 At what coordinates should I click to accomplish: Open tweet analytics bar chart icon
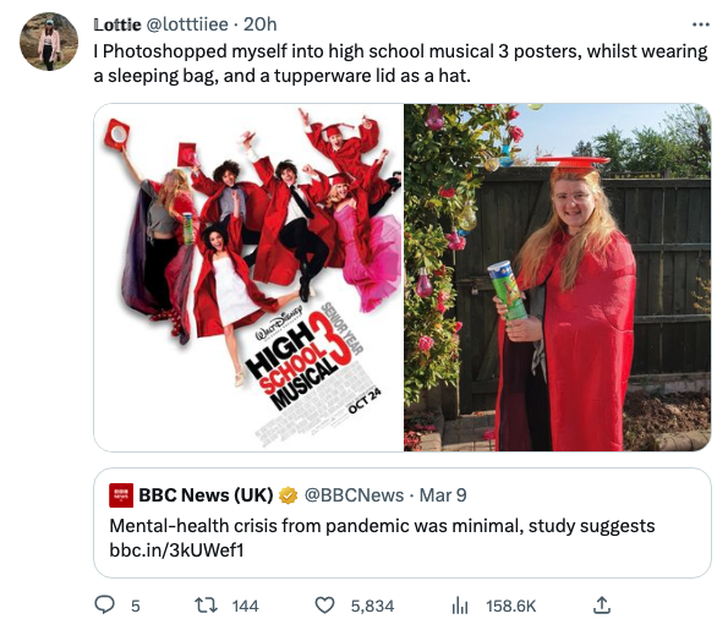coord(461,605)
